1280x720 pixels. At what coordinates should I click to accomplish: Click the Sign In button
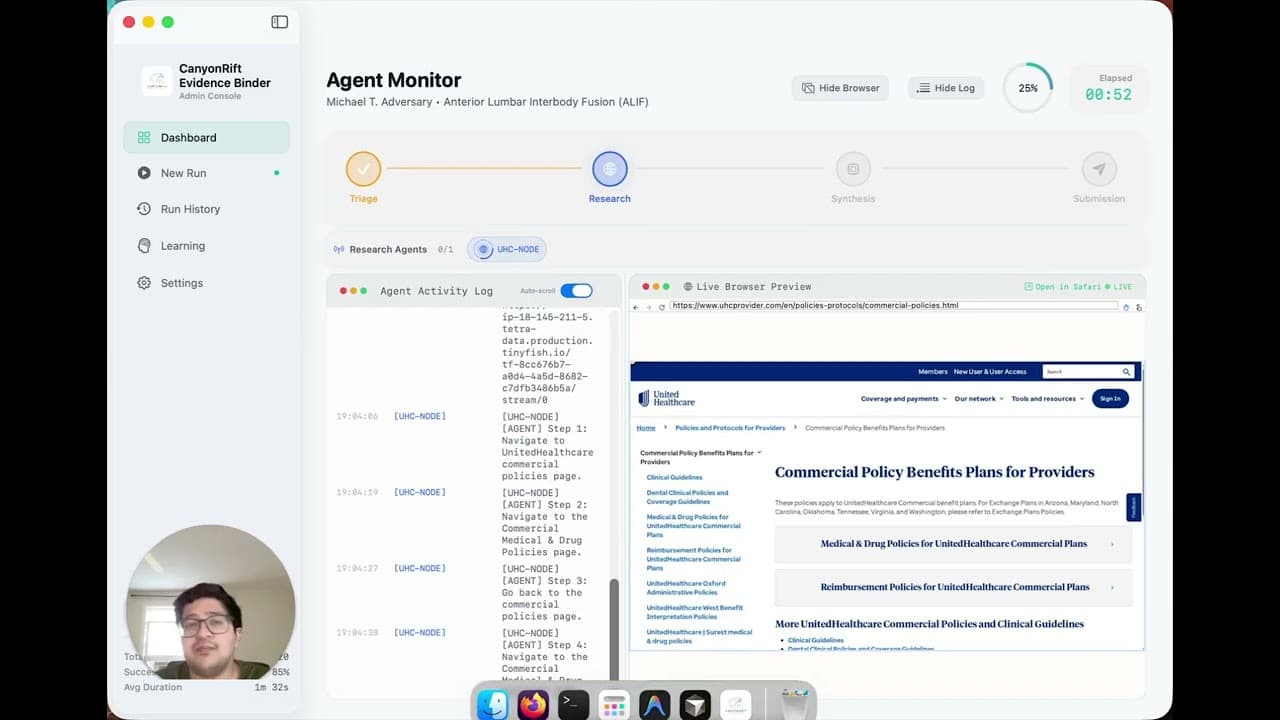click(1110, 399)
